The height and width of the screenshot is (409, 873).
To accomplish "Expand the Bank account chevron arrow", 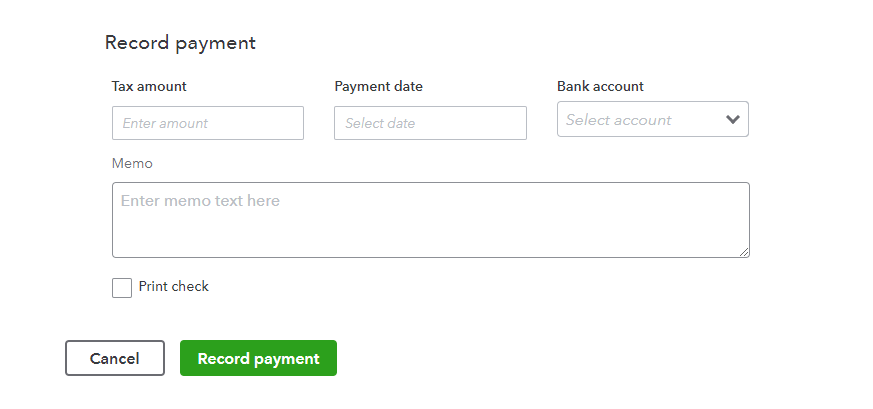I will point(733,120).
